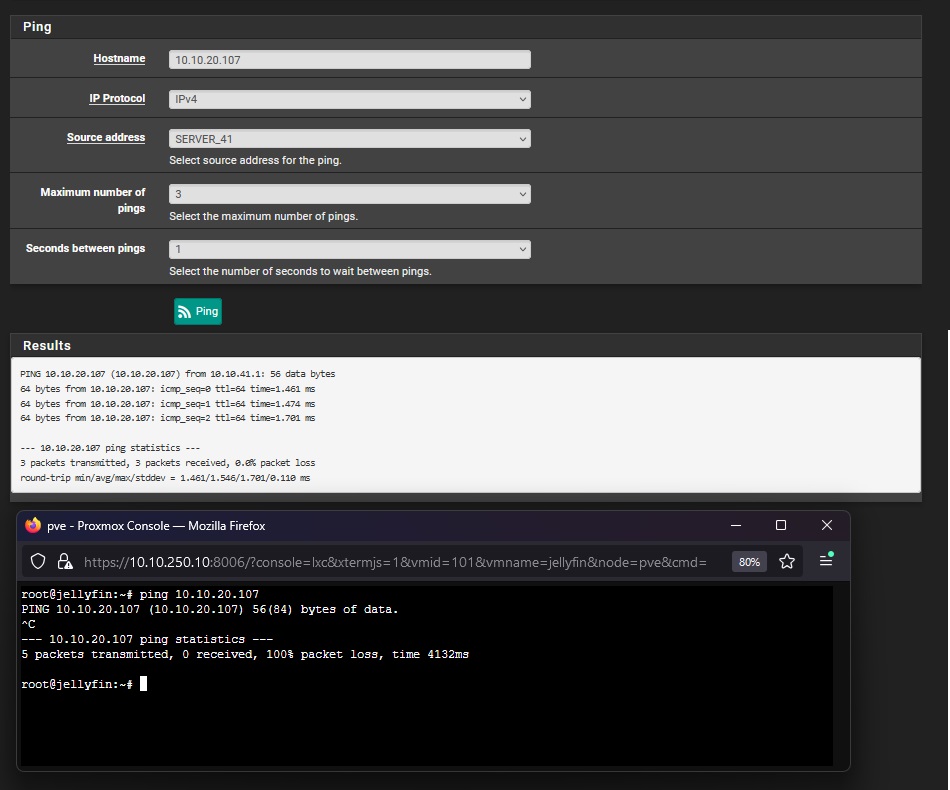Expand the IP Protocol dropdown
Image resolution: width=950 pixels, height=790 pixels.
click(x=349, y=99)
